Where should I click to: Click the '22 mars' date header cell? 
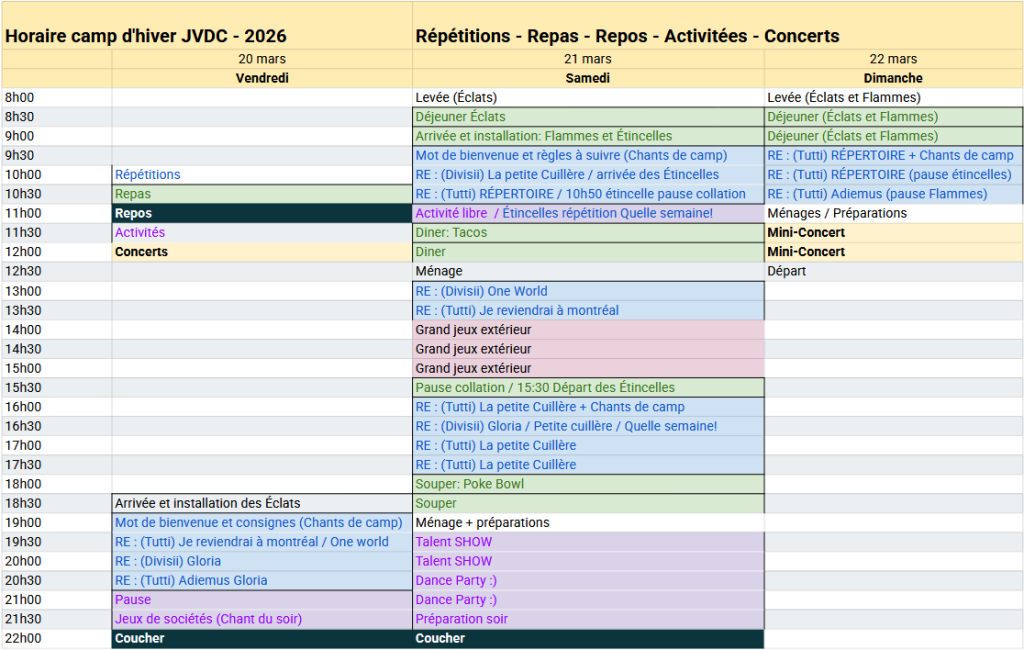[893, 59]
